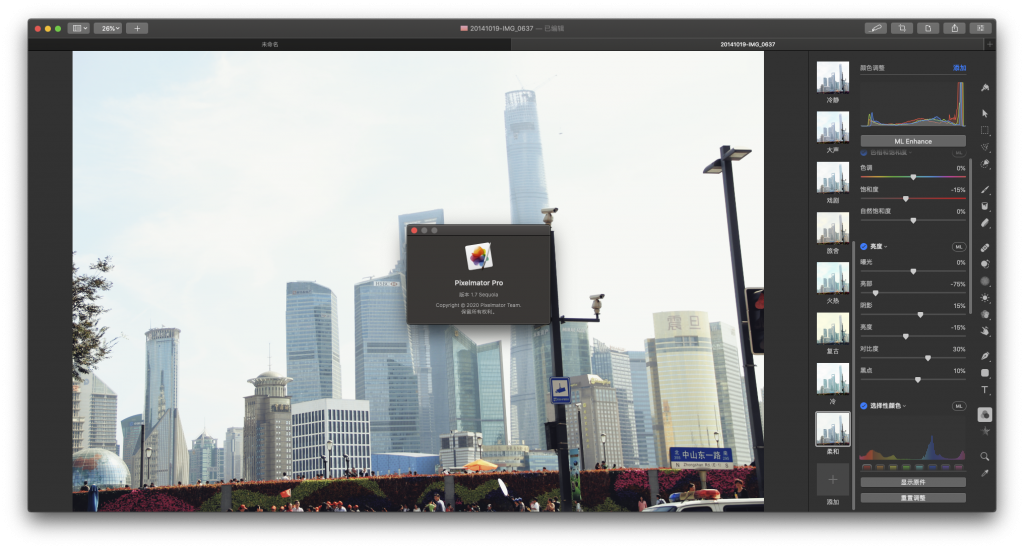Image resolution: width=1024 pixels, height=549 pixels.
Task: Toggle the sidebar panel toolbar button at the far right
Action: [980, 28]
